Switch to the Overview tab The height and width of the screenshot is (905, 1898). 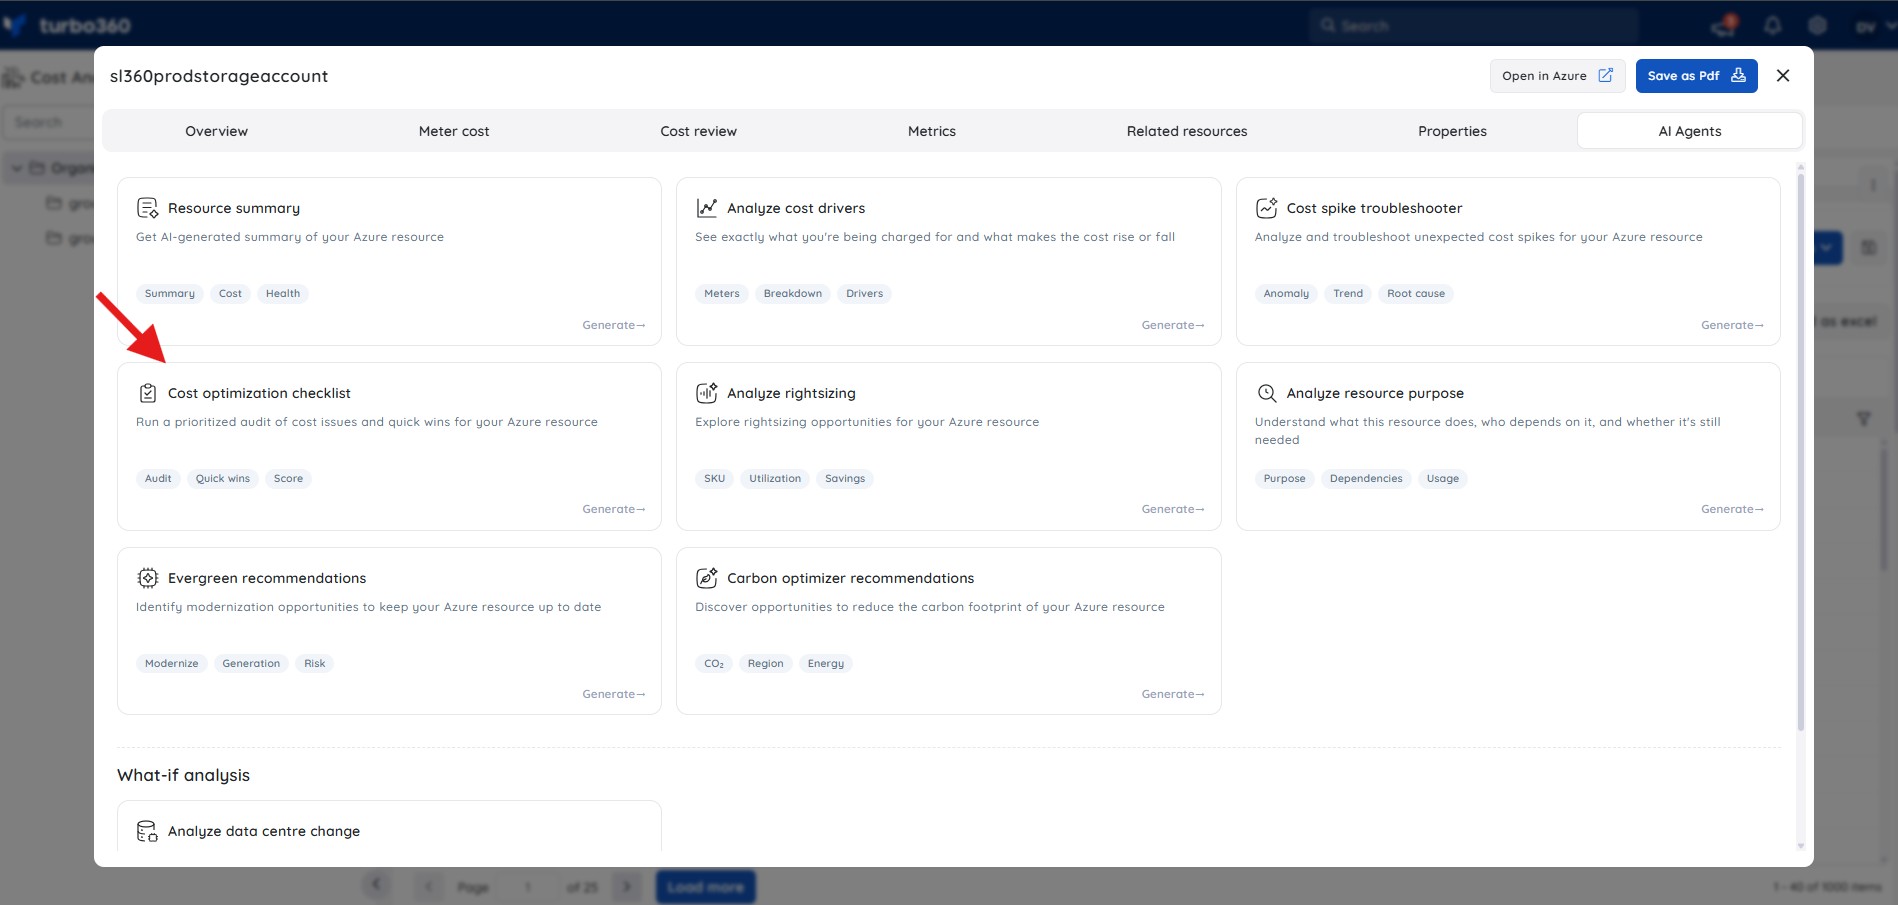click(x=217, y=131)
